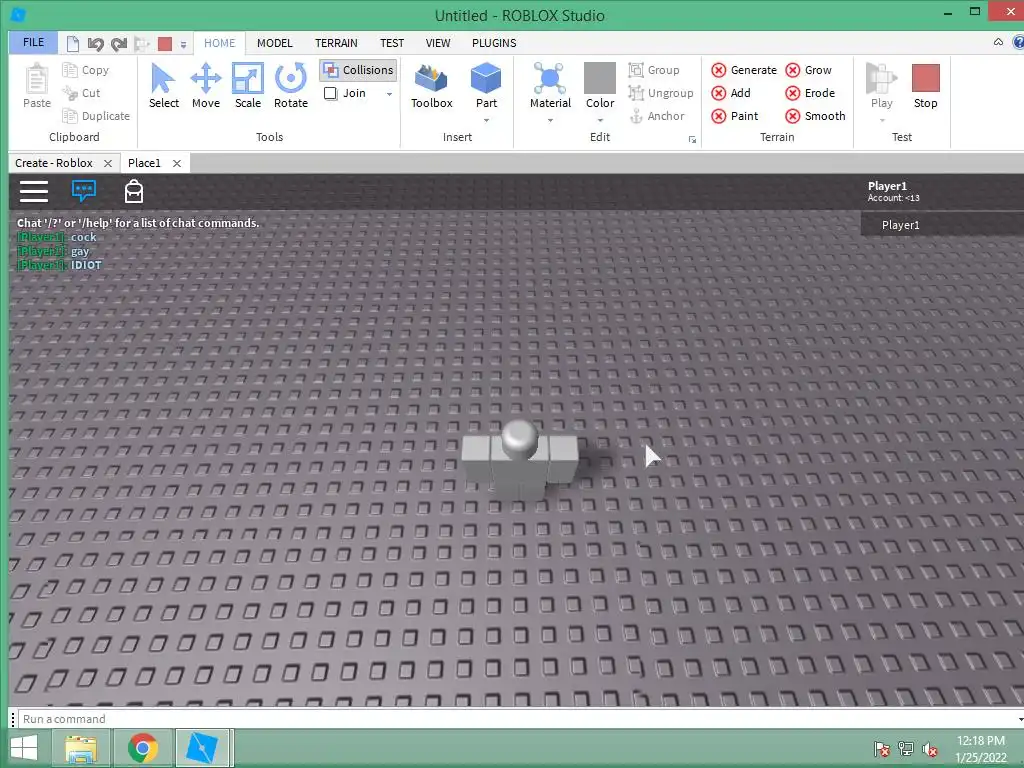Click Paint terrain

click(735, 116)
